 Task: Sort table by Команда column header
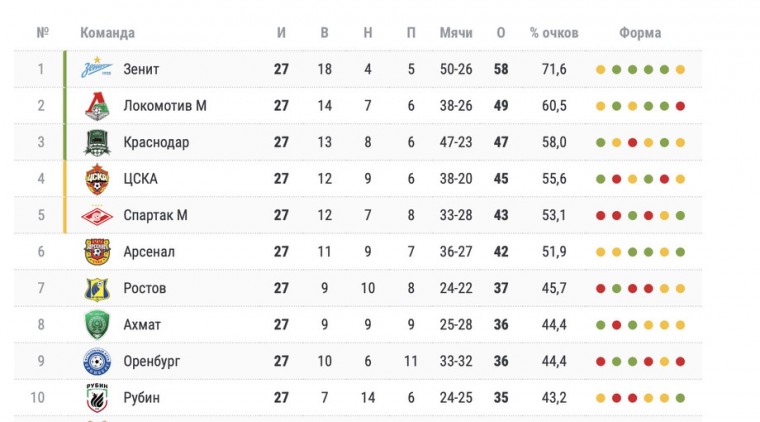point(108,33)
